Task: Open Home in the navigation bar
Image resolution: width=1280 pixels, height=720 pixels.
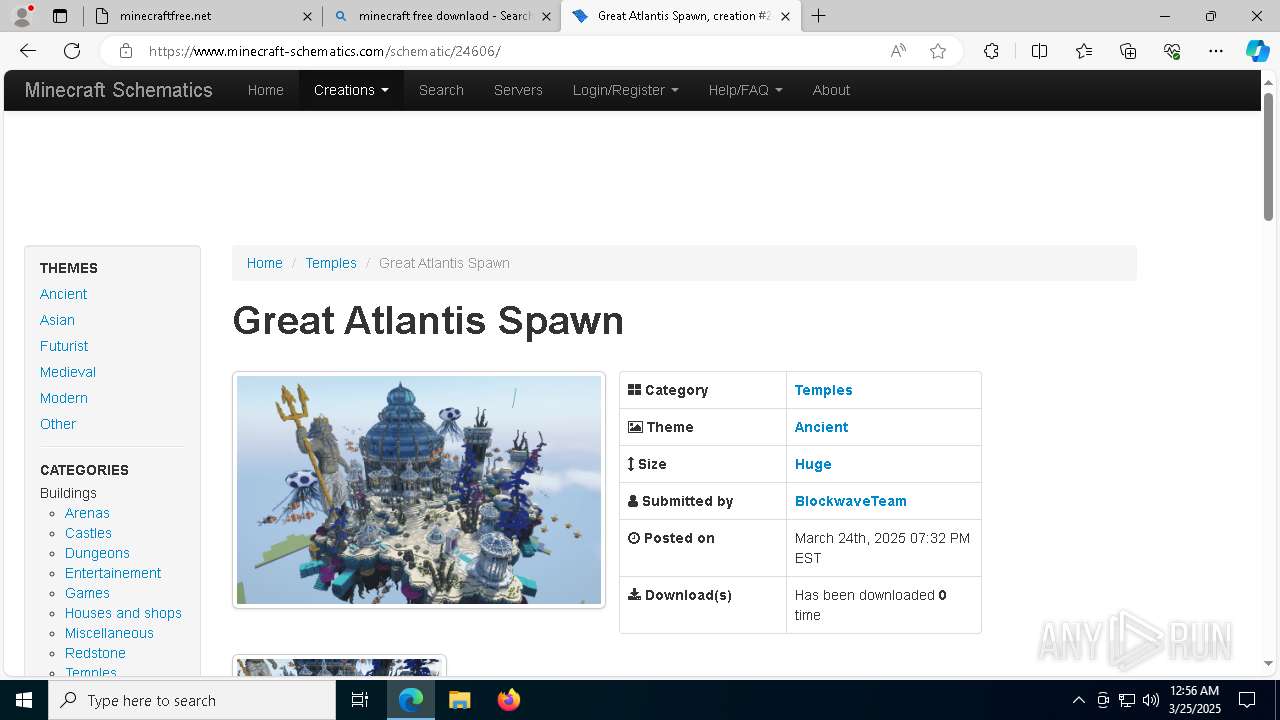Action: click(266, 90)
